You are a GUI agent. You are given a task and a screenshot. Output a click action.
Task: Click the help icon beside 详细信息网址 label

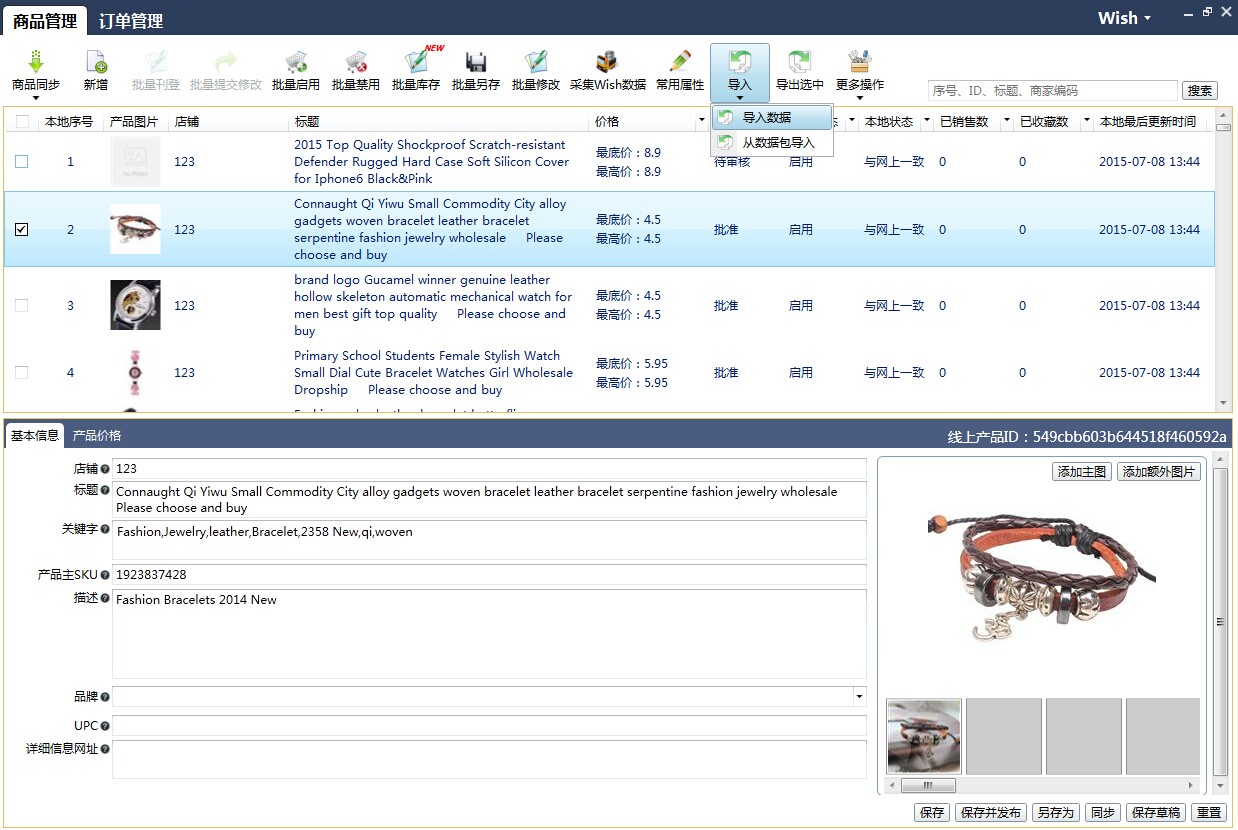pyautogui.click(x=105, y=748)
